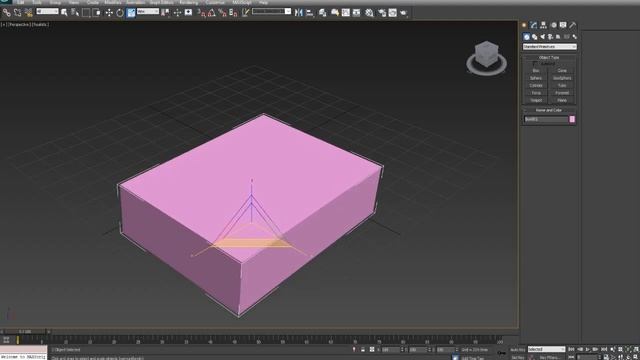Screen dimensions: 640x360
Task: Open the pink object color swatch
Action: [572, 119]
